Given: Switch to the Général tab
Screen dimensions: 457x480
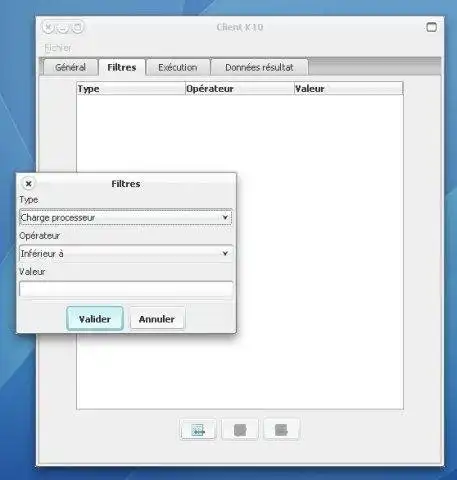Looking at the screenshot, I should [71, 67].
